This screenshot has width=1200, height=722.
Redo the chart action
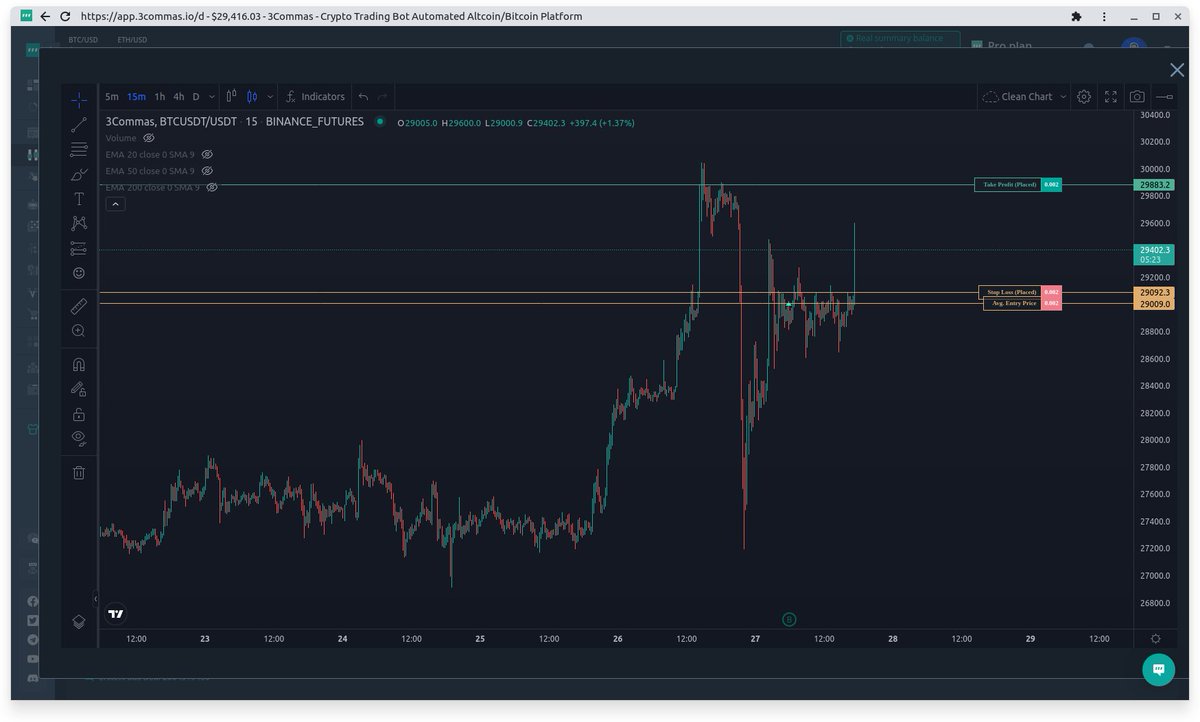[x=382, y=97]
